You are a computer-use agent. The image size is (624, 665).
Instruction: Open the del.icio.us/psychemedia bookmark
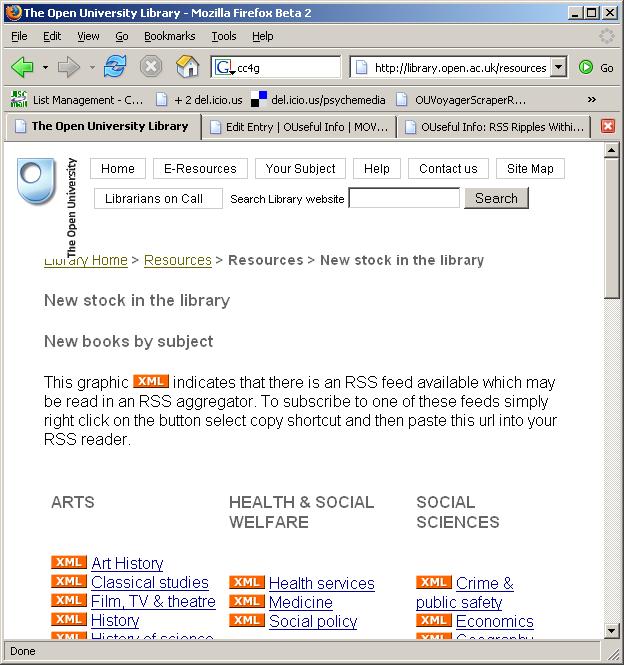(318, 100)
